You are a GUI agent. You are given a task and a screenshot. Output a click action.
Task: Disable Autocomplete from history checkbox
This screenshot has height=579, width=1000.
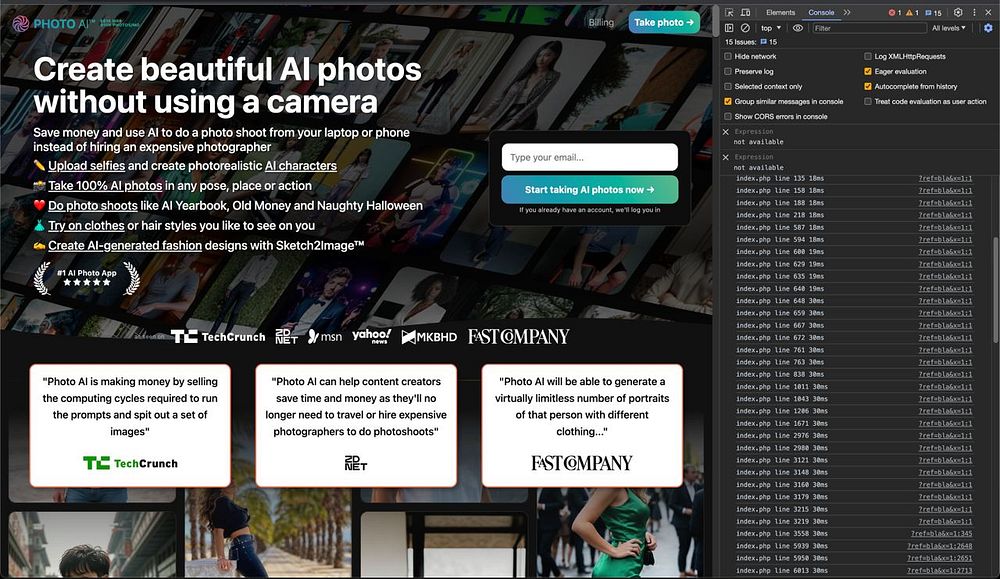click(x=867, y=86)
